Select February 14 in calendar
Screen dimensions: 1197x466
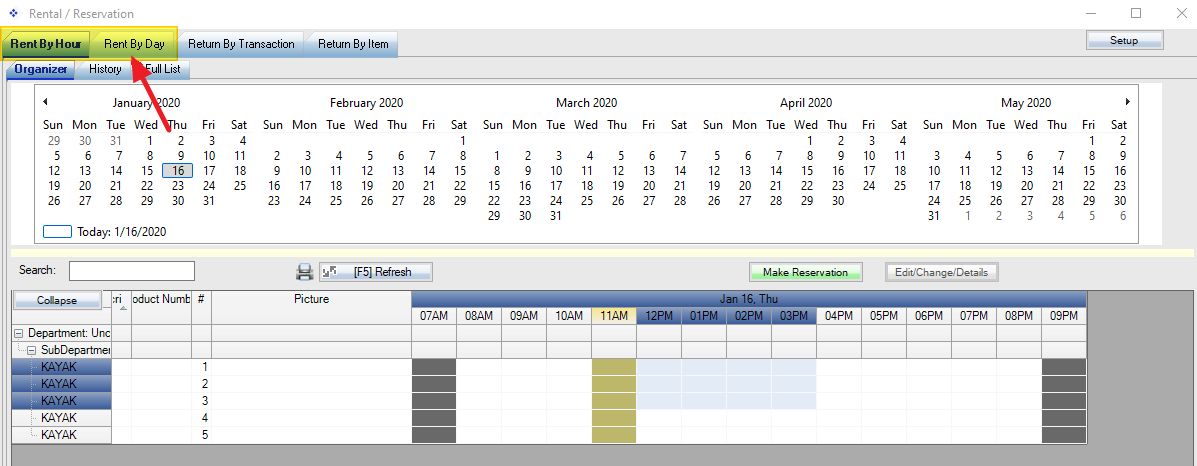[x=429, y=170]
